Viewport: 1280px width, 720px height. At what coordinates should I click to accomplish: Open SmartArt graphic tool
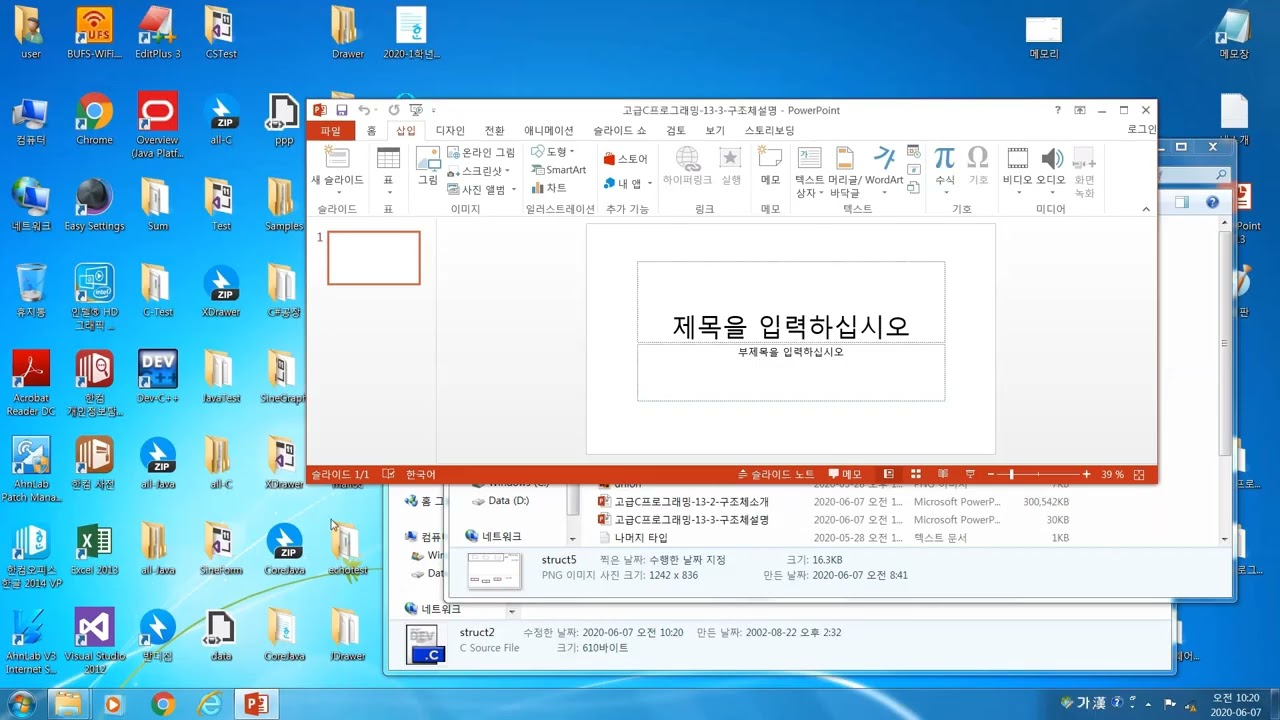click(x=558, y=170)
